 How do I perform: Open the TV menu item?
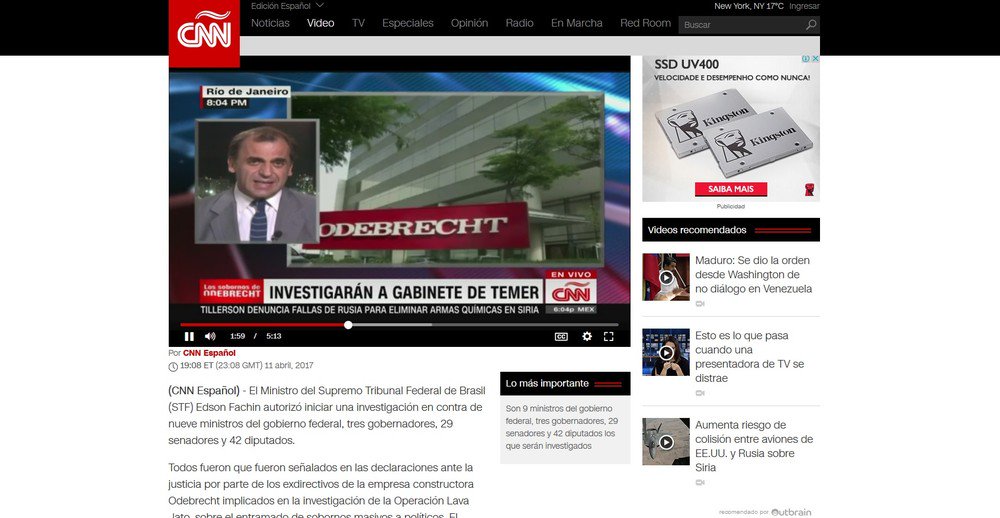(358, 23)
